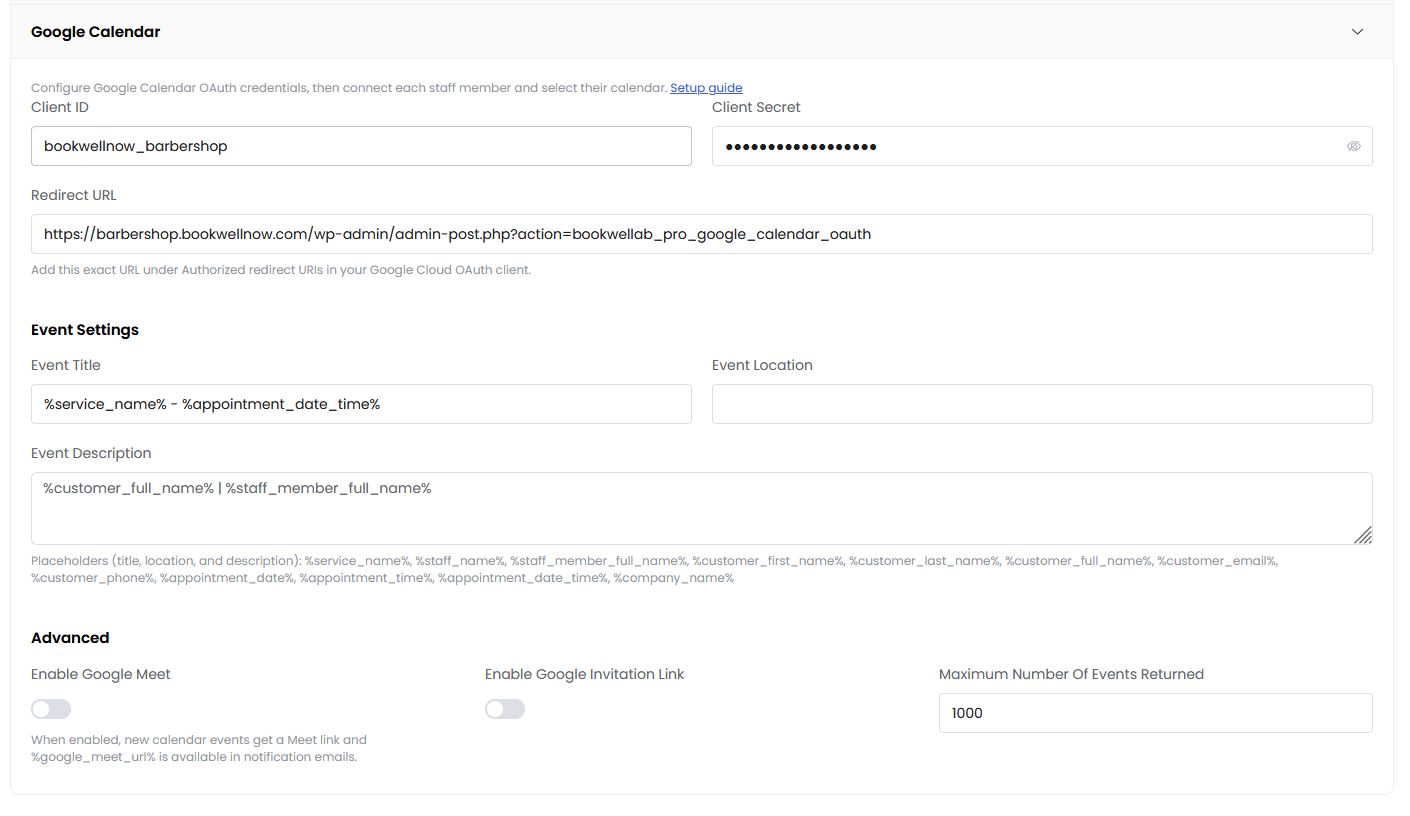Click the Event Settings heading

point(85,330)
